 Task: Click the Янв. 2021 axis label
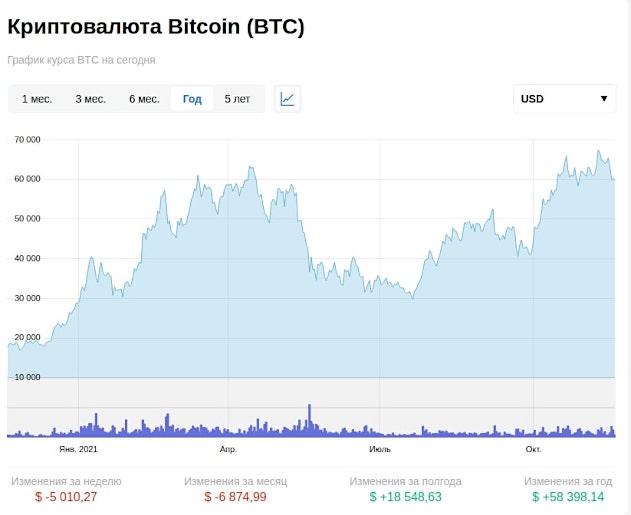point(78,449)
